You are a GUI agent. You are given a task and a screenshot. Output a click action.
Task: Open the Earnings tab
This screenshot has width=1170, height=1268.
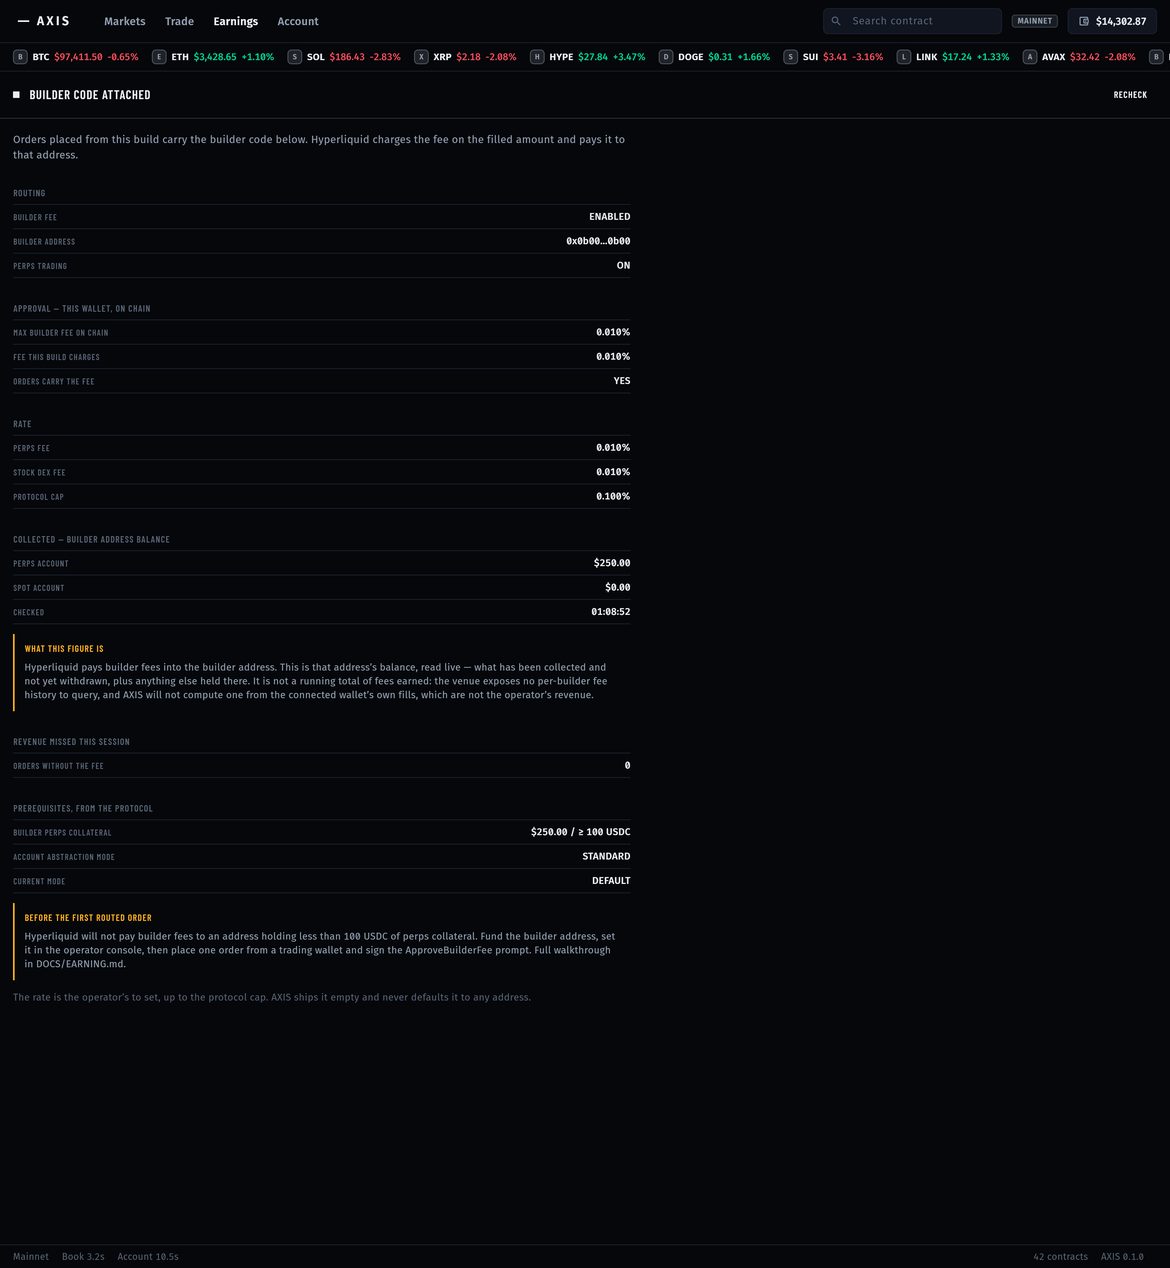point(236,21)
